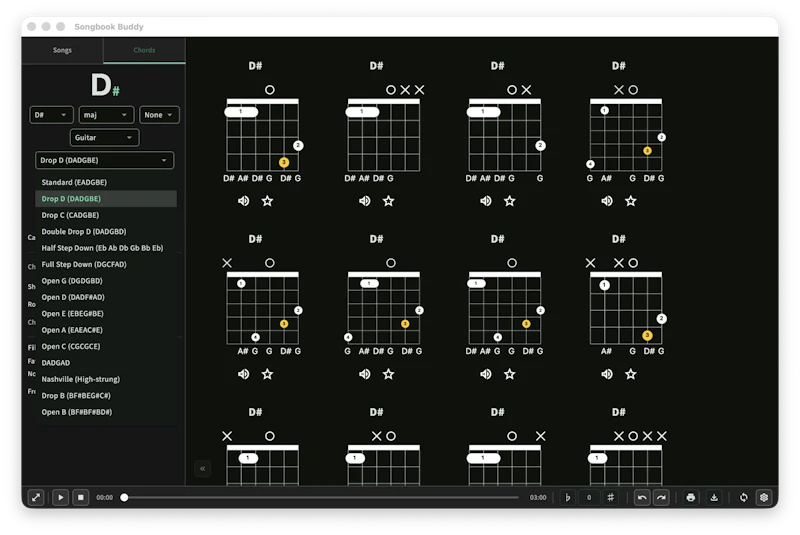Click the 00:00 elapsed time label
This screenshot has width=800, height=535.
point(105,497)
